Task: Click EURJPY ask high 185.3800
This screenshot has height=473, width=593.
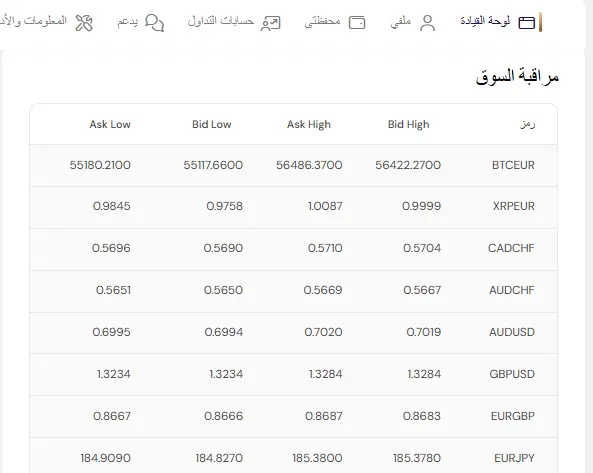Action: (x=317, y=458)
